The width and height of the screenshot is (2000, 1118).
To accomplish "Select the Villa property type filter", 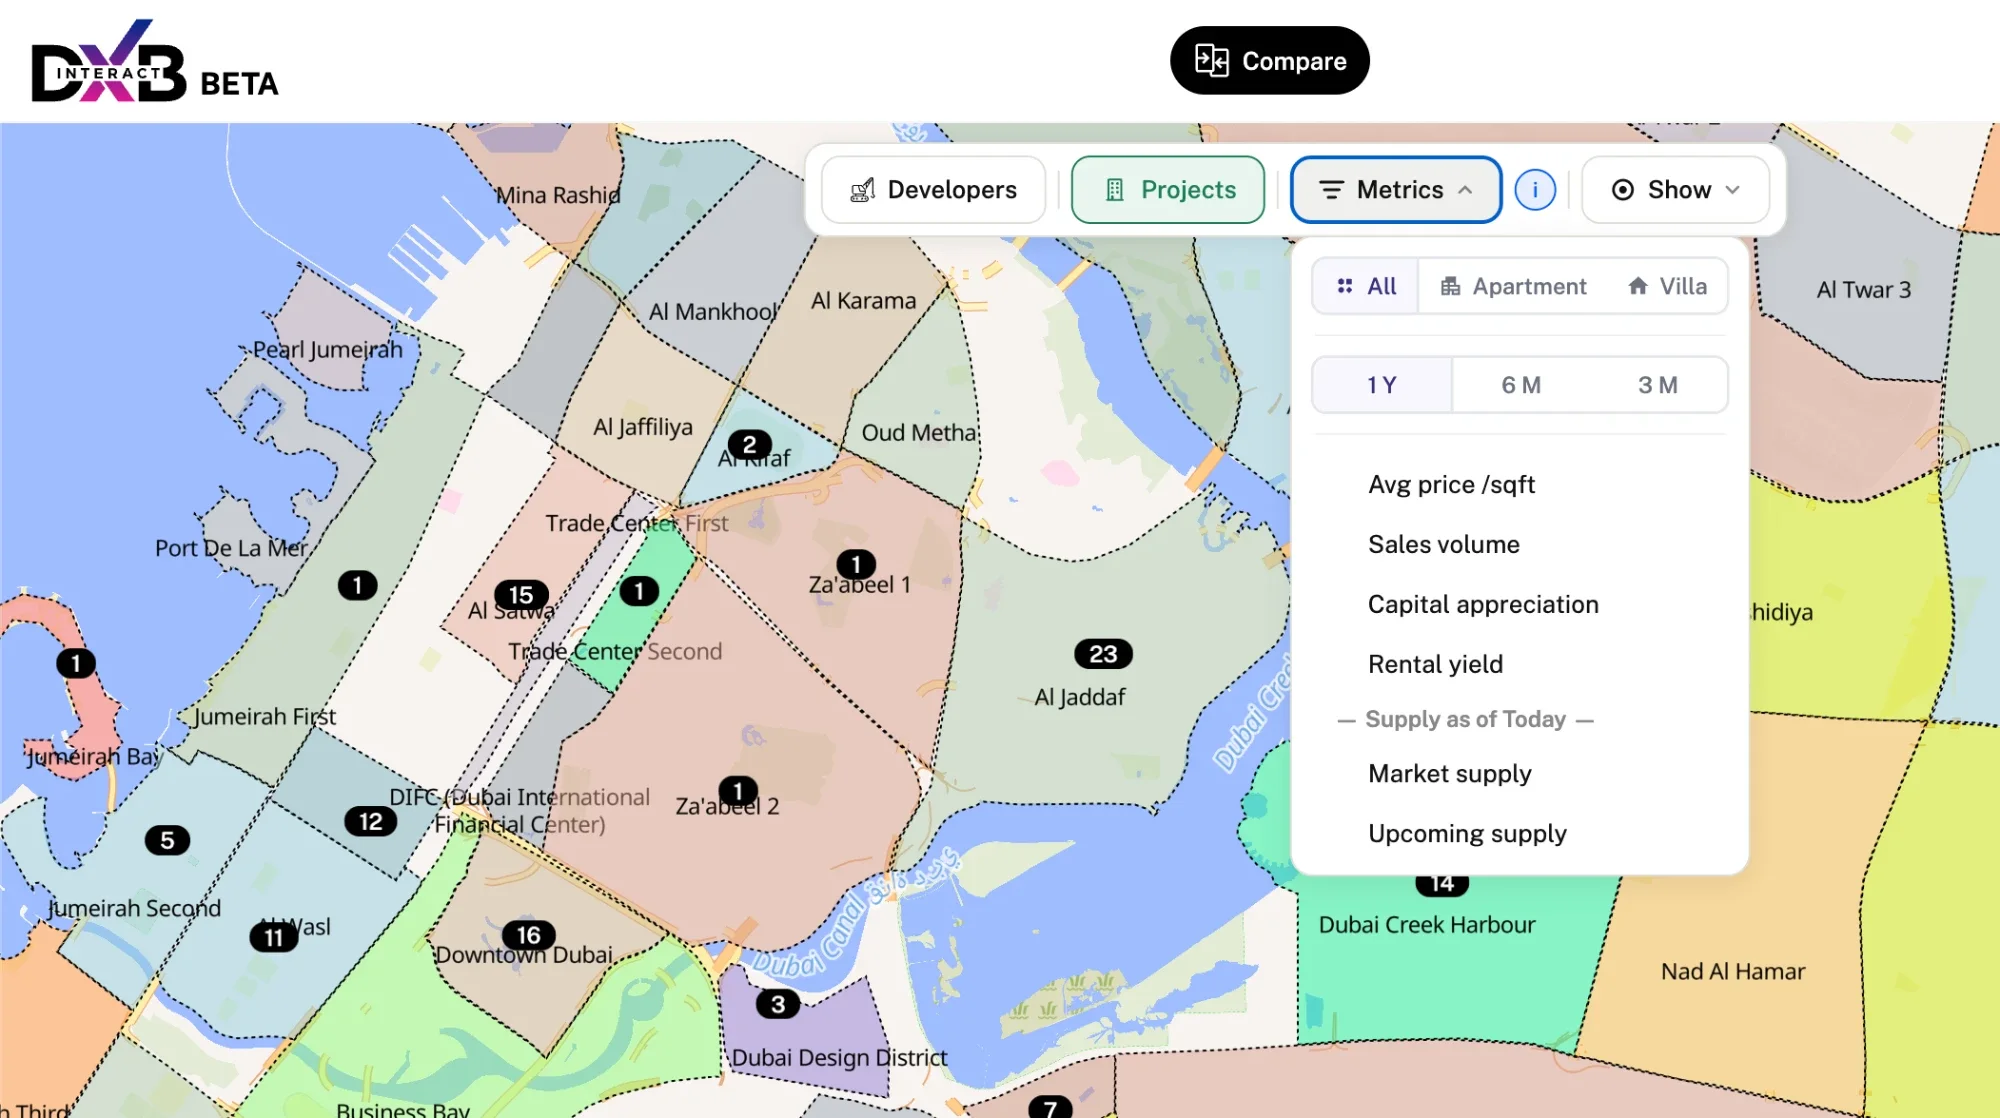I will click(1667, 286).
